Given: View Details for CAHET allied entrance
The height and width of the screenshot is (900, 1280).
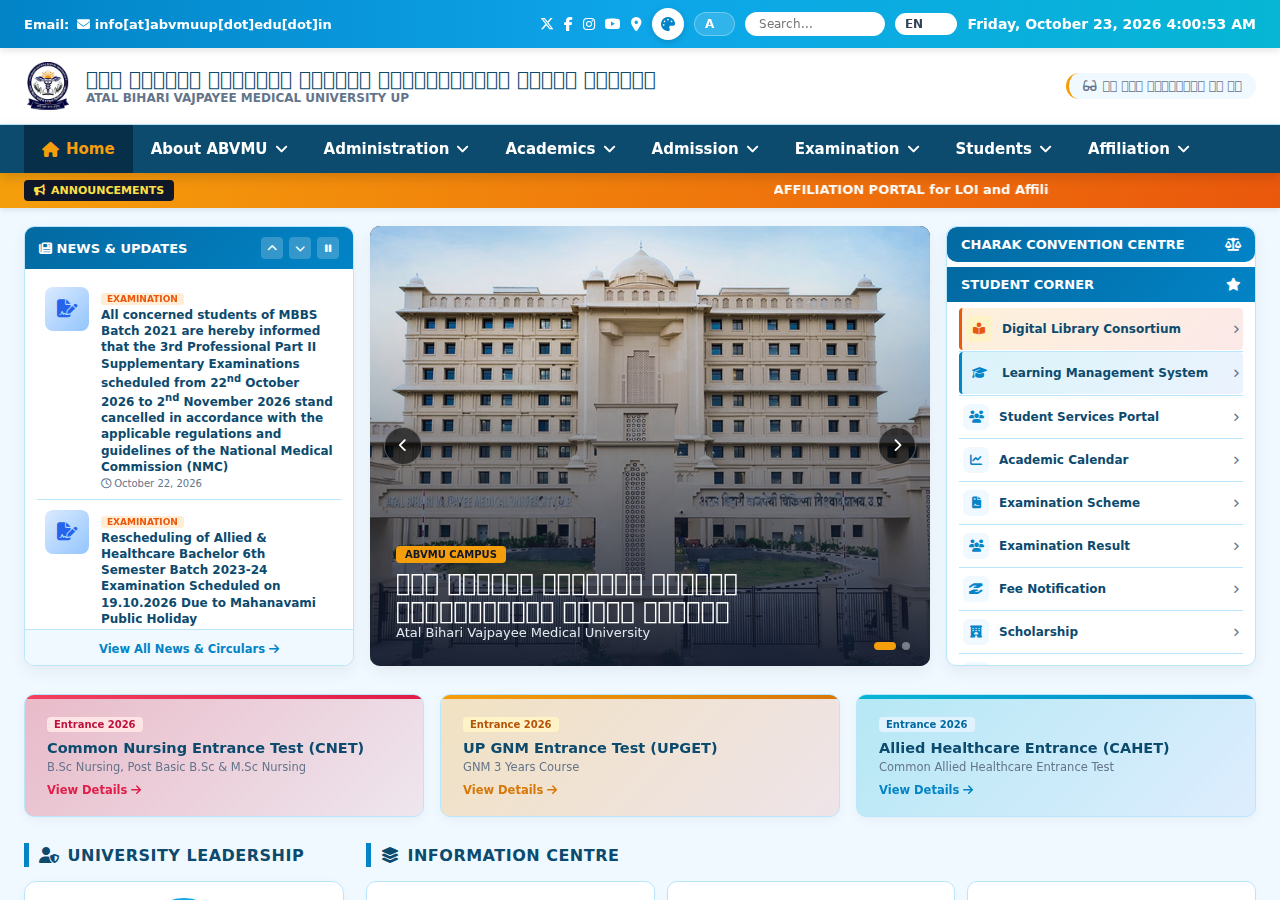Looking at the screenshot, I should tap(926, 790).
